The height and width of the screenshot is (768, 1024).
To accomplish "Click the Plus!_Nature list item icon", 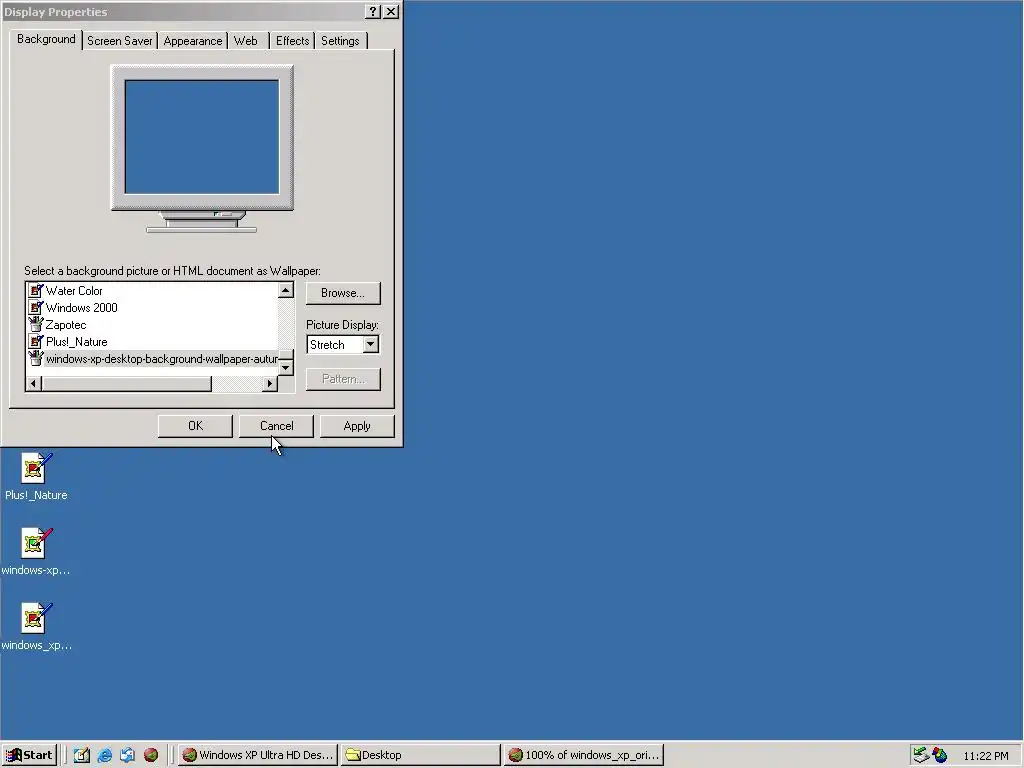I will (x=36, y=342).
